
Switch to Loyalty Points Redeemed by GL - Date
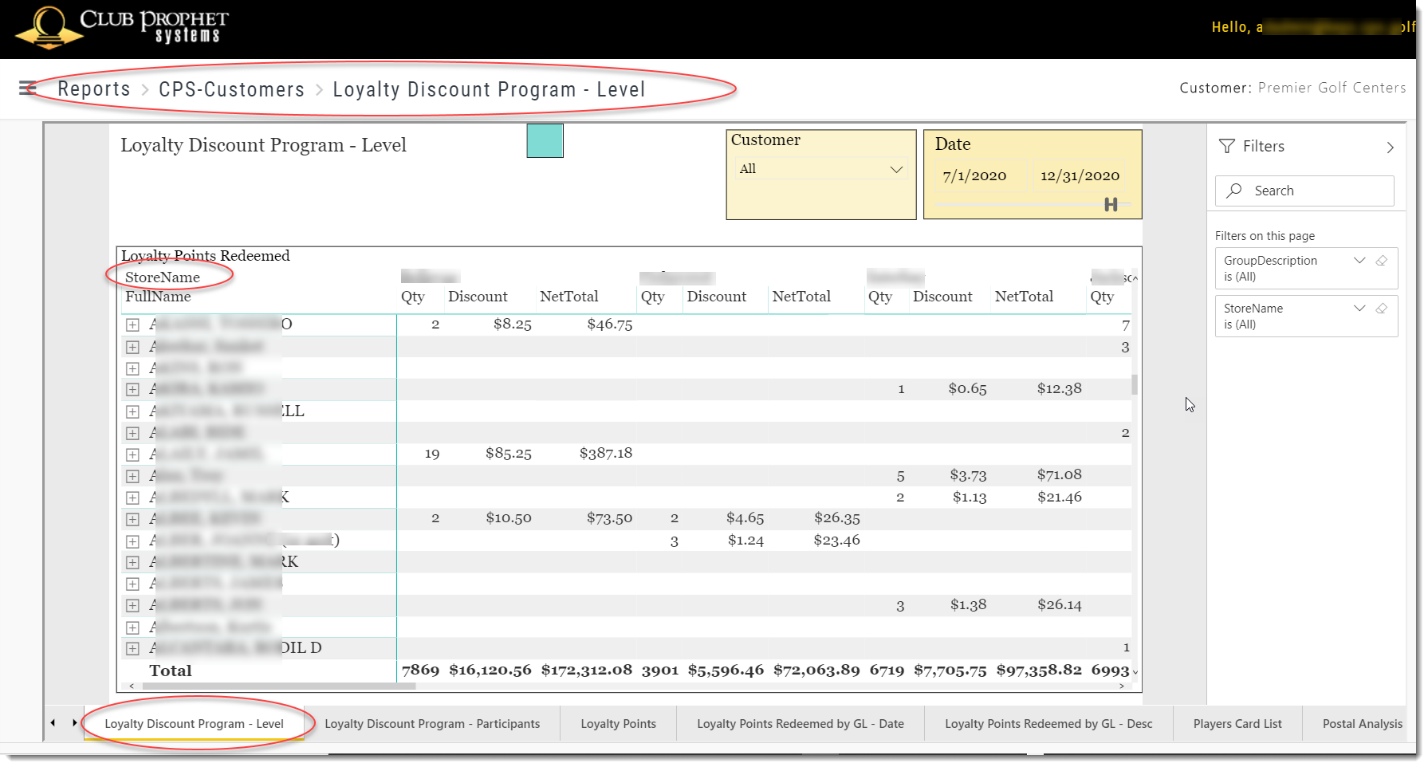(x=800, y=724)
